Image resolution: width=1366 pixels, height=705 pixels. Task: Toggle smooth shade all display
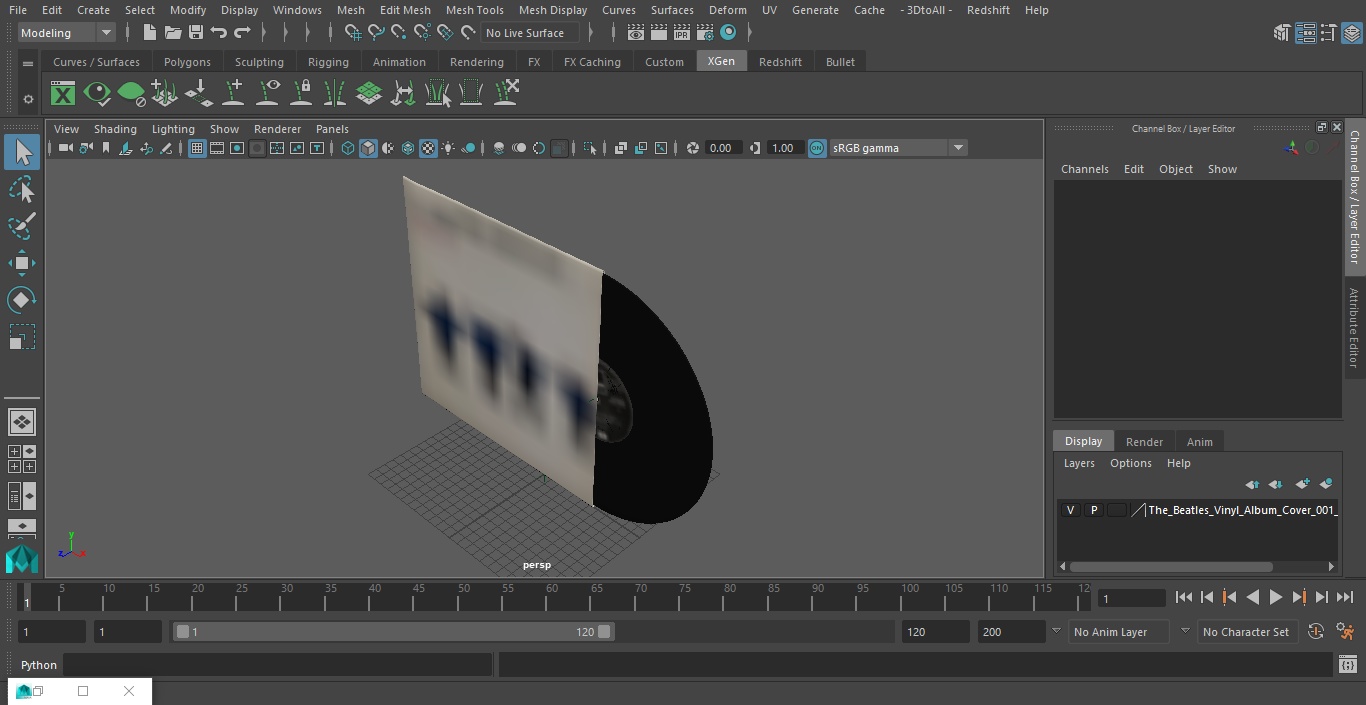(368, 148)
